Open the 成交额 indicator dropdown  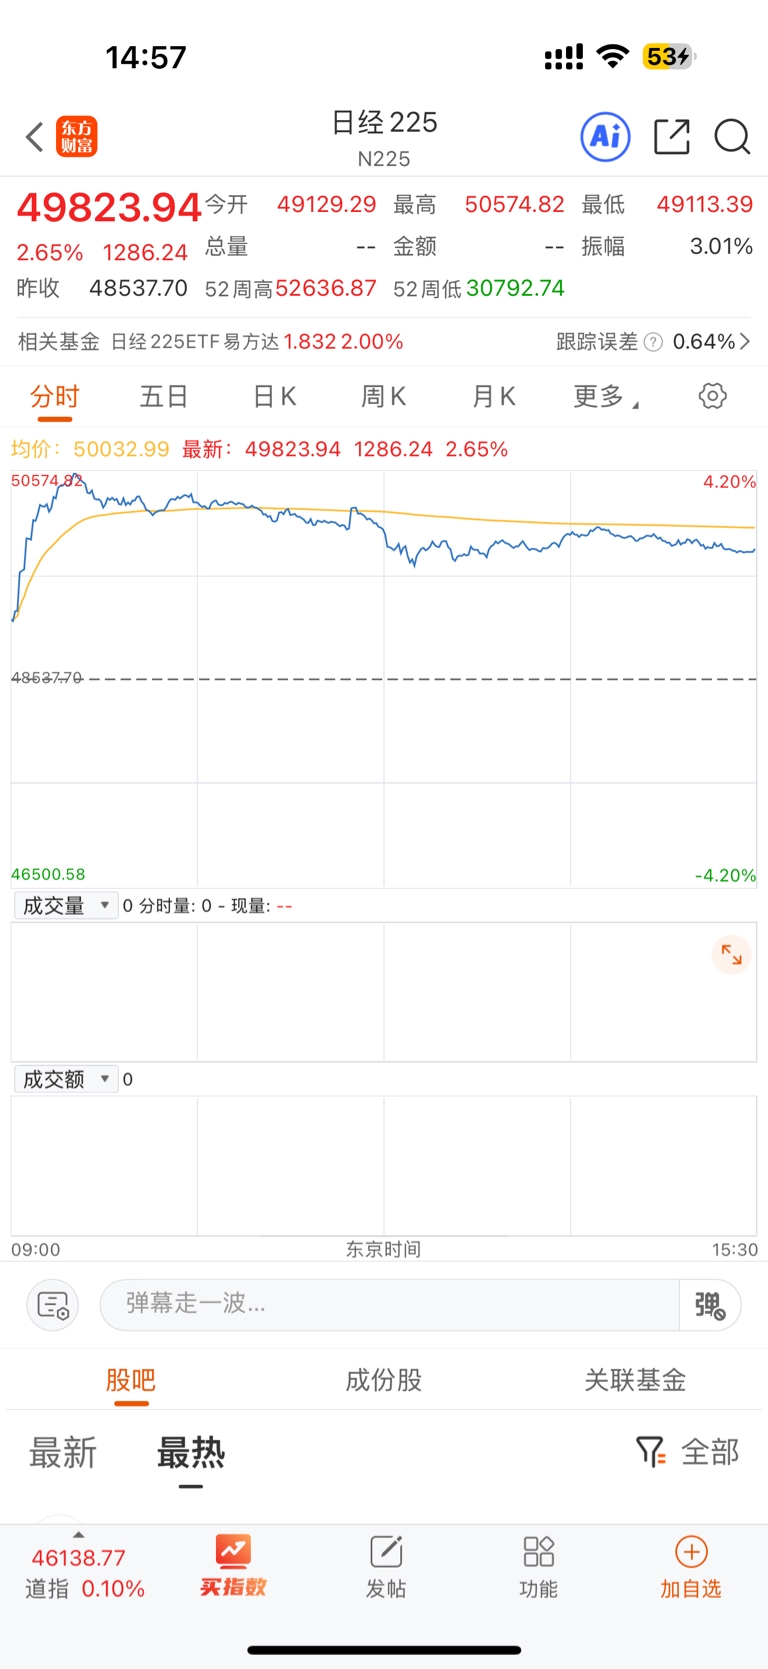point(66,1079)
